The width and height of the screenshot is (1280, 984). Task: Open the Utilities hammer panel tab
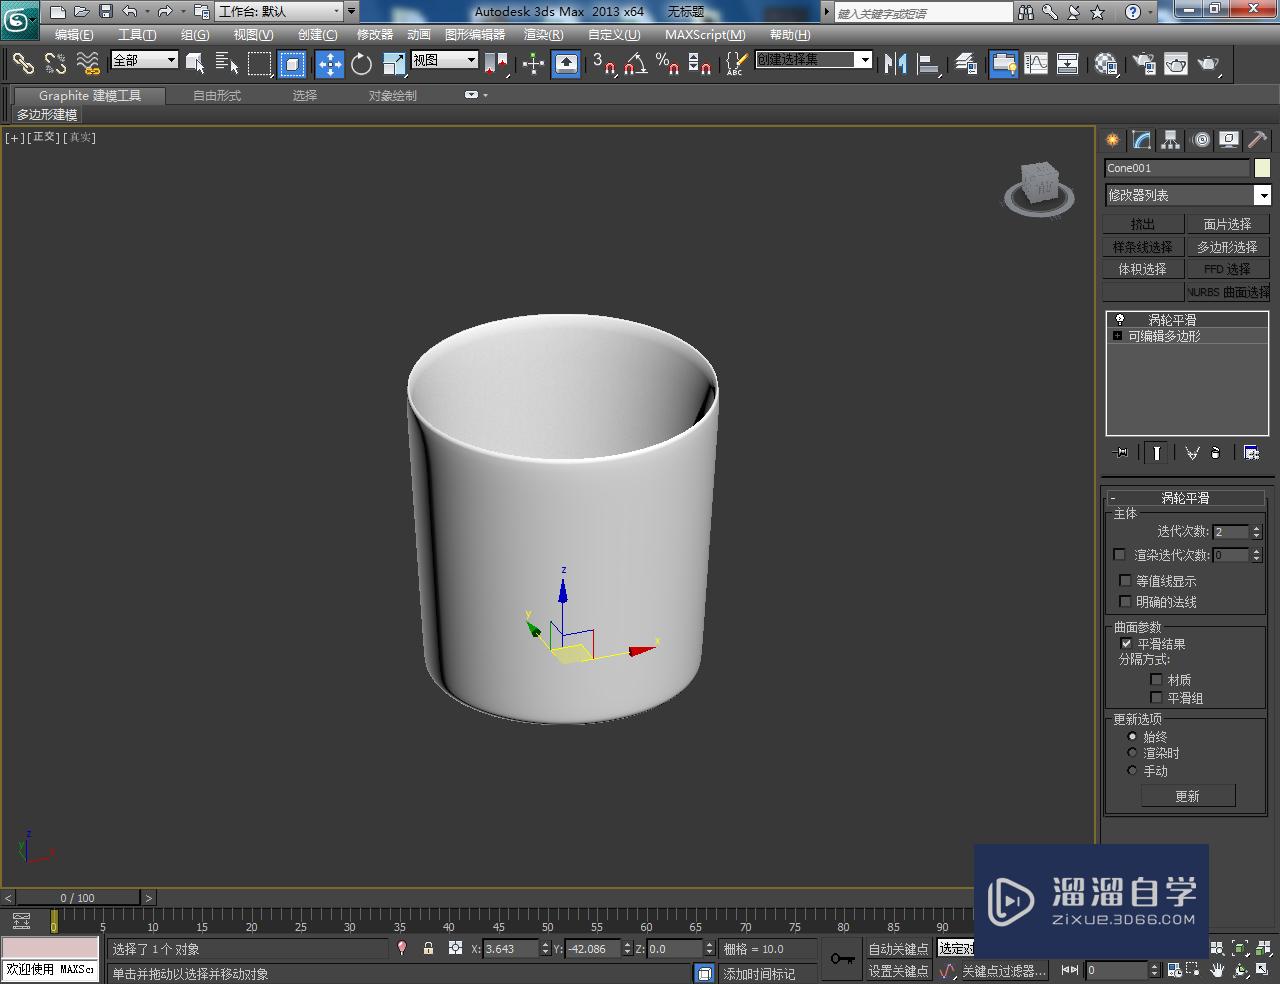1258,140
